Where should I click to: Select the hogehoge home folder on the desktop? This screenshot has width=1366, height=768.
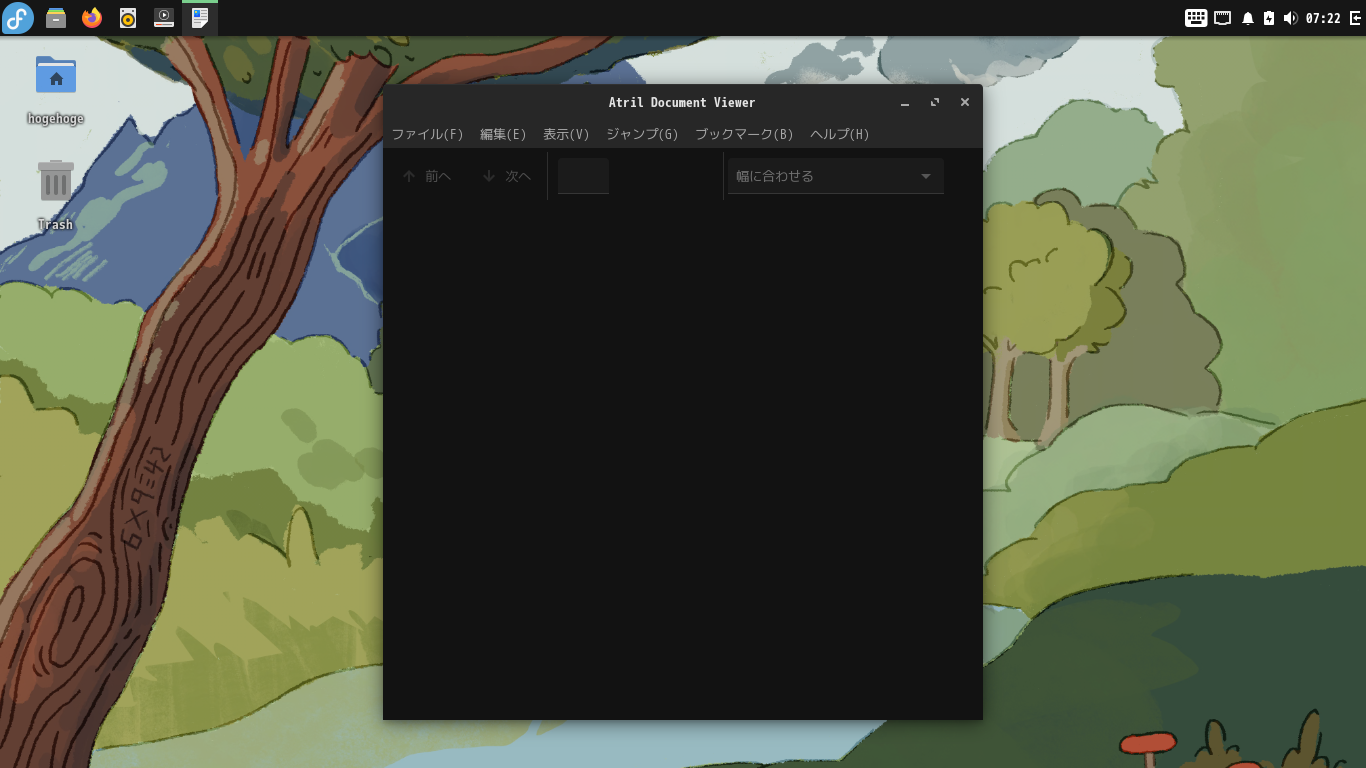point(56,90)
